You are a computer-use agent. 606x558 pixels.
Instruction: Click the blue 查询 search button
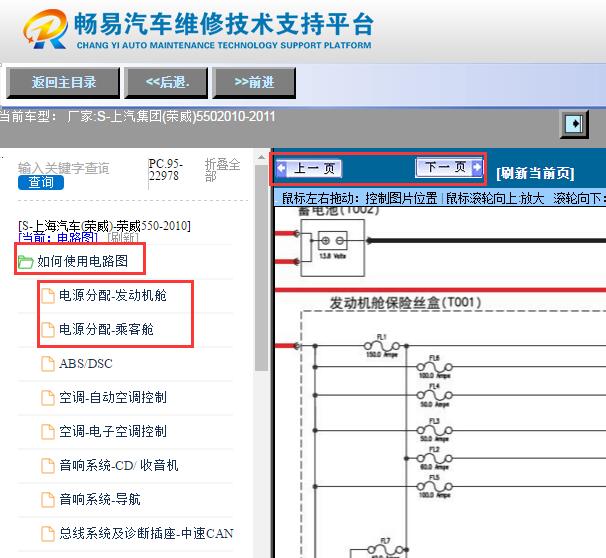pyautogui.click(x=41, y=182)
